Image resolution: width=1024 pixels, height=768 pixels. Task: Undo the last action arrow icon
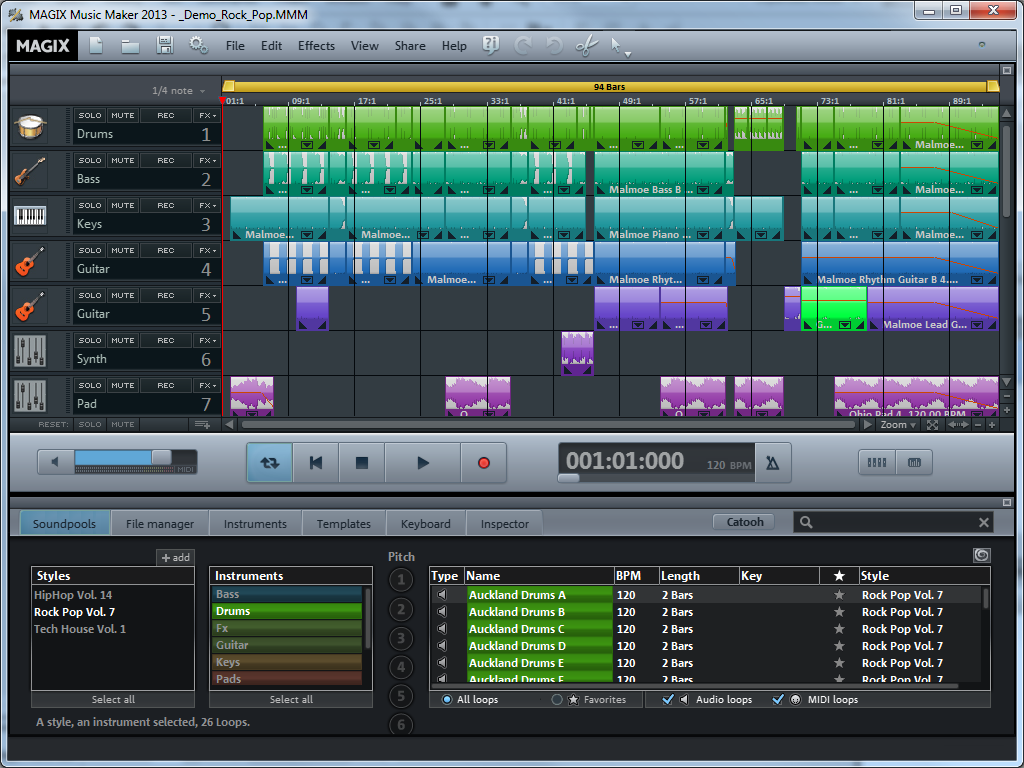click(x=554, y=46)
